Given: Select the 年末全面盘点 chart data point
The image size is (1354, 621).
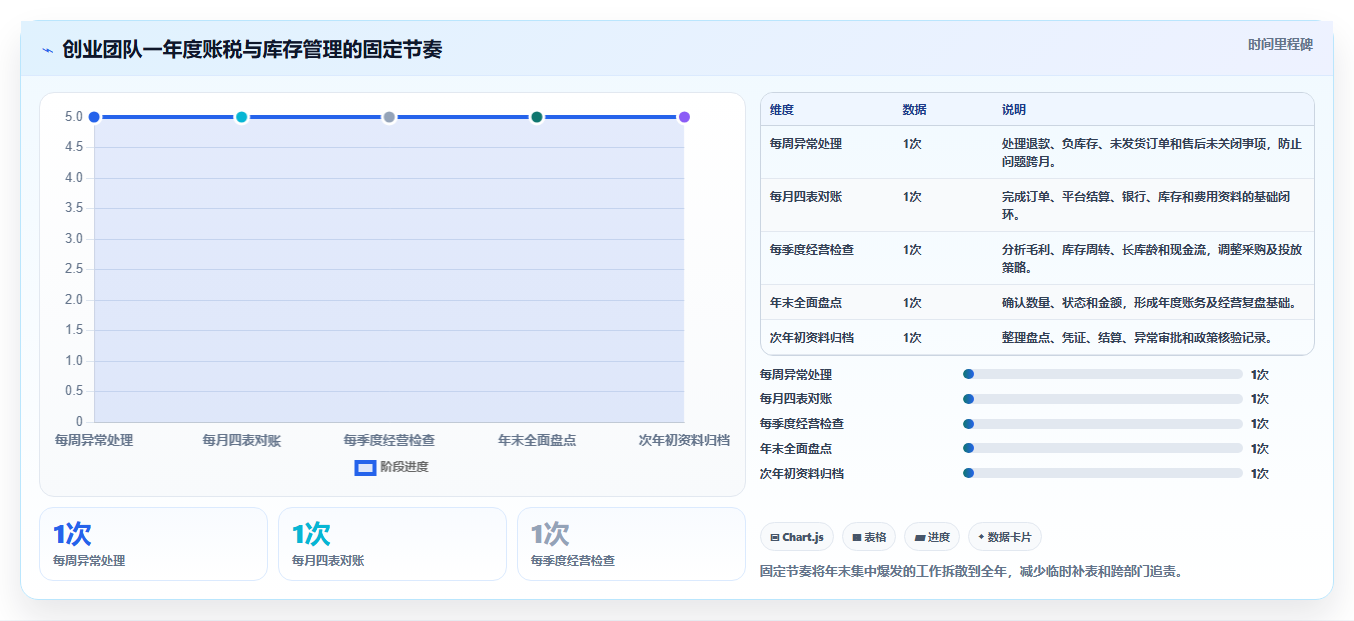Looking at the screenshot, I should [x=537, y=117].
